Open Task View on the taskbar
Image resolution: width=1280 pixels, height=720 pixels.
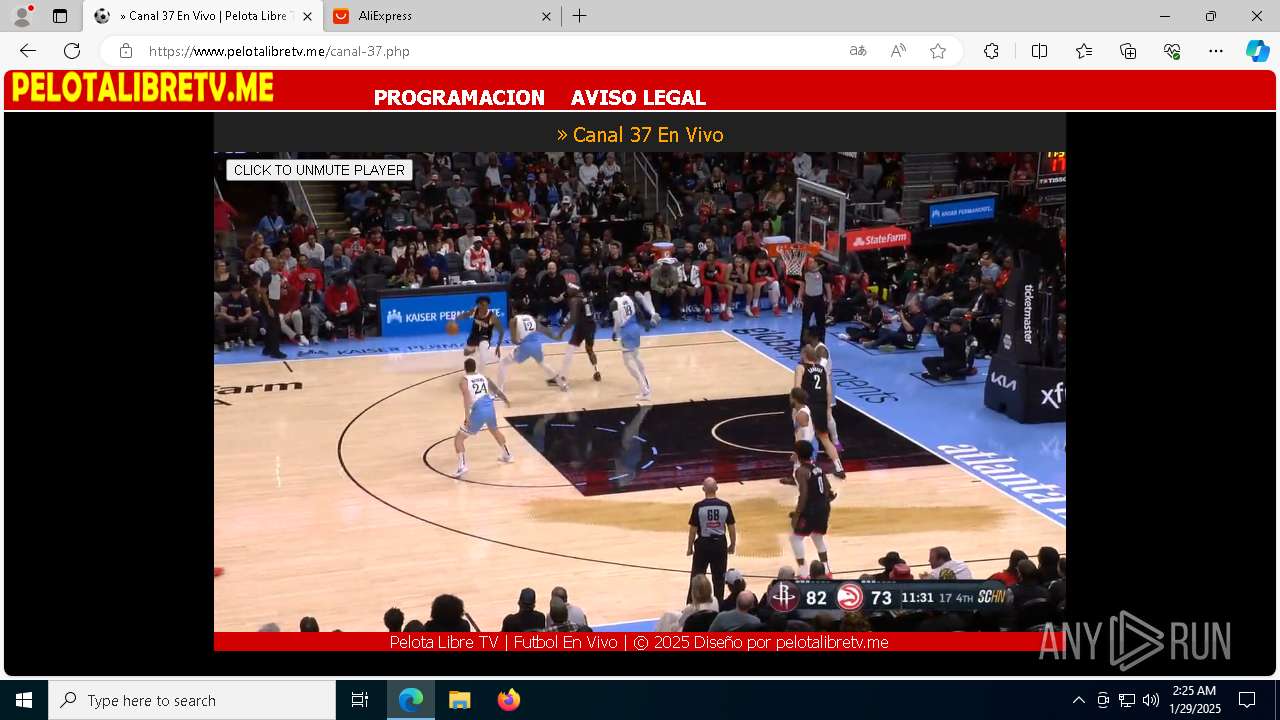360,700
